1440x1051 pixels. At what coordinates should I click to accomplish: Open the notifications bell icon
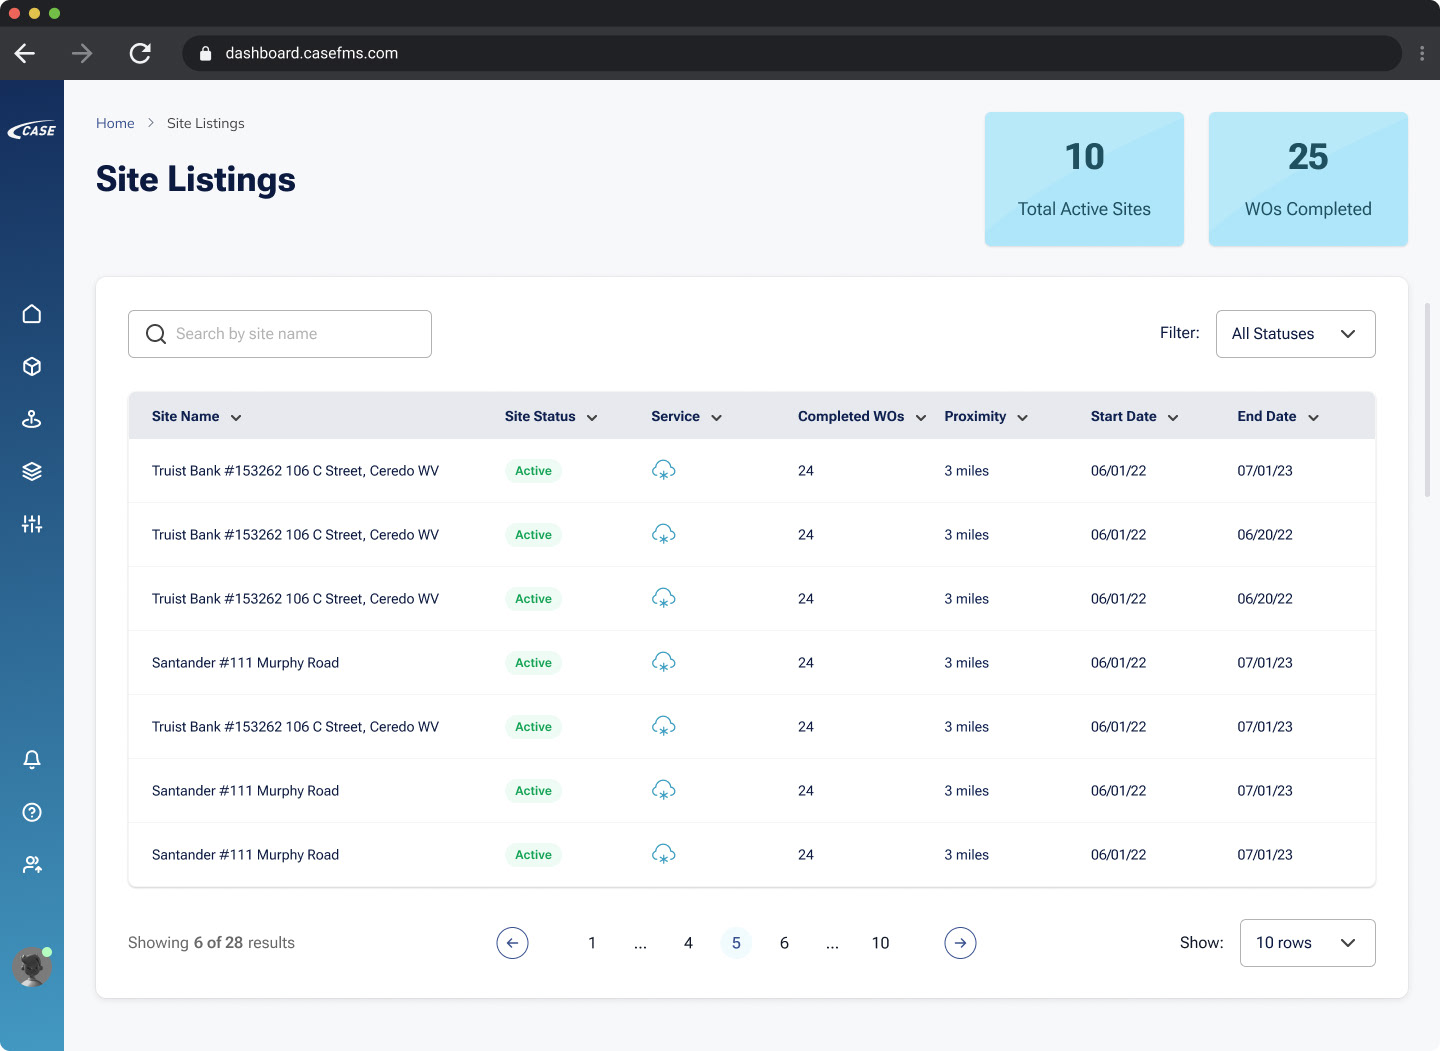point(32,760)
